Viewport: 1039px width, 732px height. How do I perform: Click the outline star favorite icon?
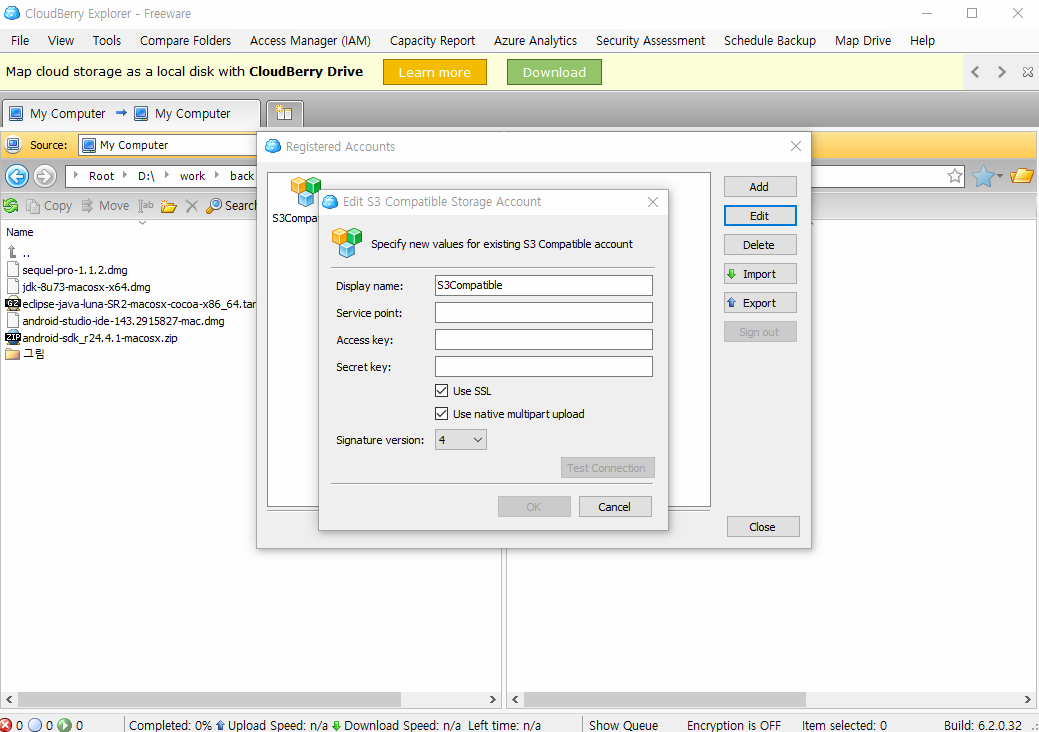[x=955, y=176]
